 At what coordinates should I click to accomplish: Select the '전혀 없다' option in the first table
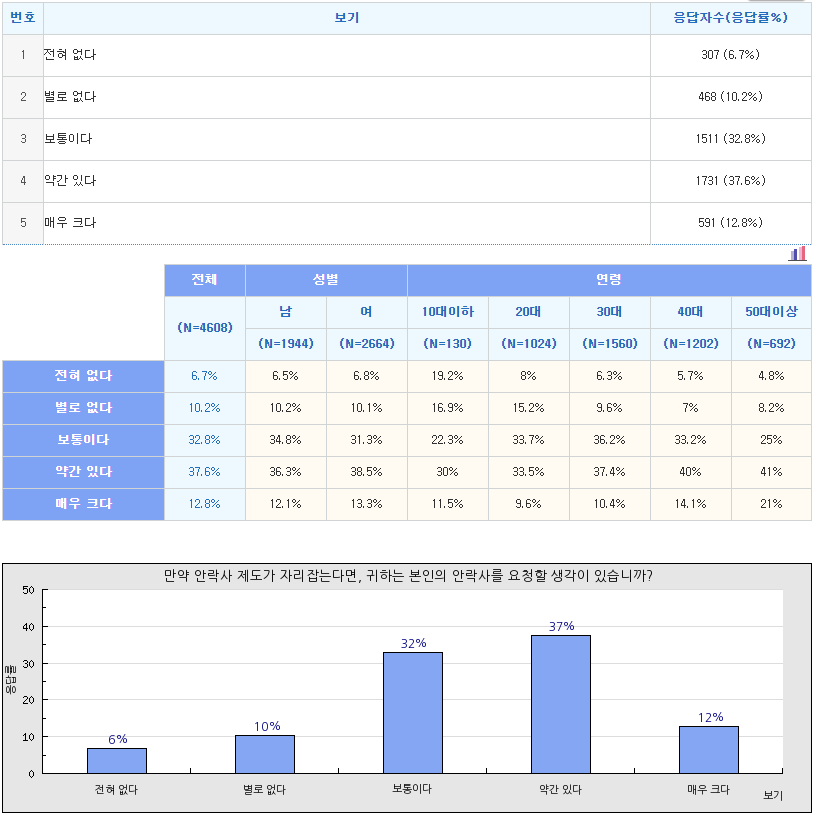point(70,55)
